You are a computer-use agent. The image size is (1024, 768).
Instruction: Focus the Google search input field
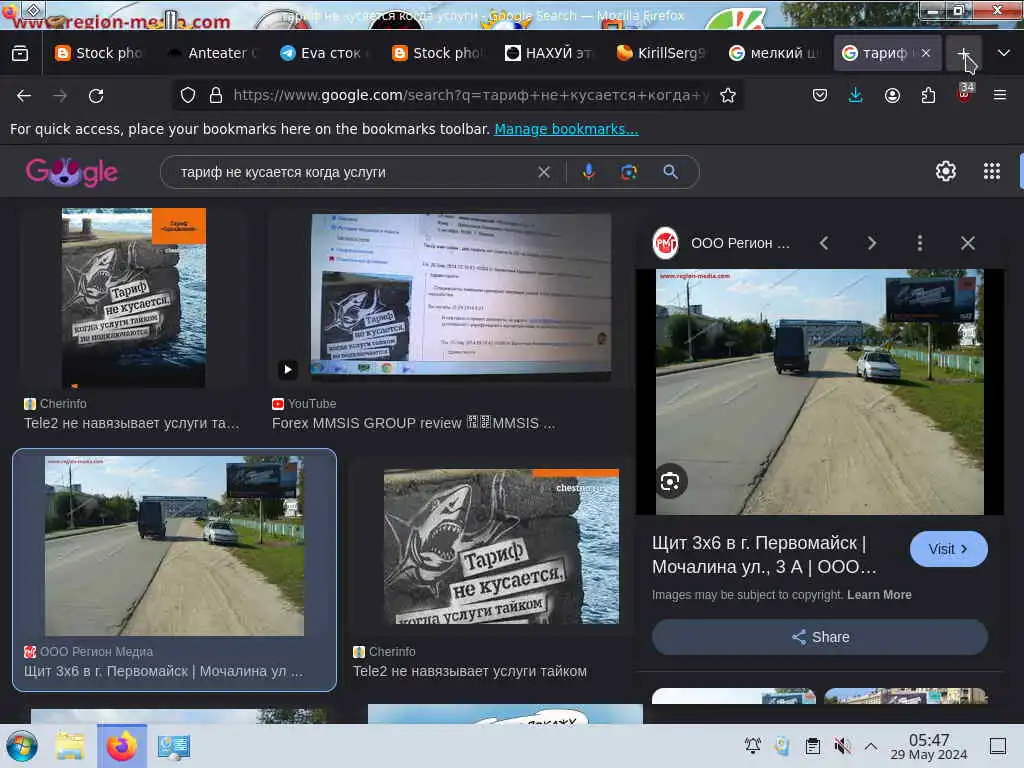[x=353, y=172]
